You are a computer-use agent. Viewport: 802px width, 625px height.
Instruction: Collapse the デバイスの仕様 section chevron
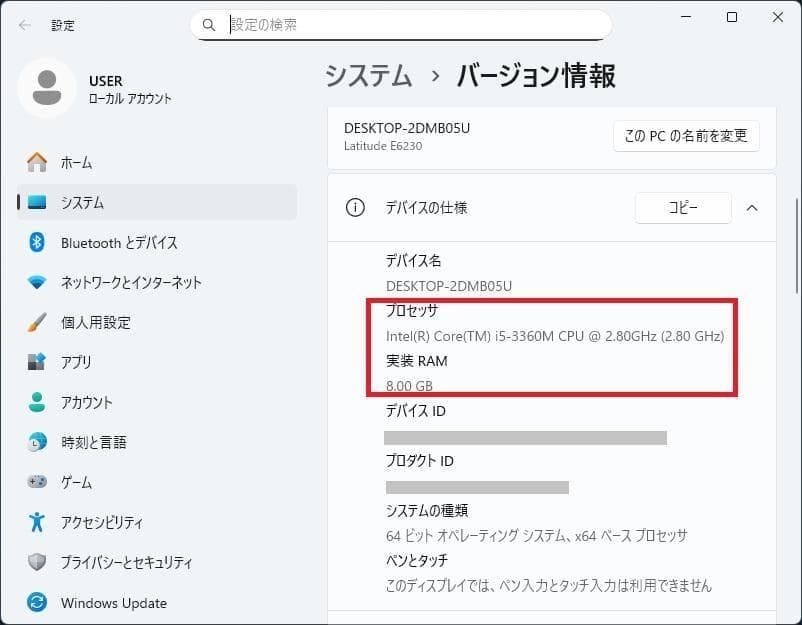coord(752,208)
